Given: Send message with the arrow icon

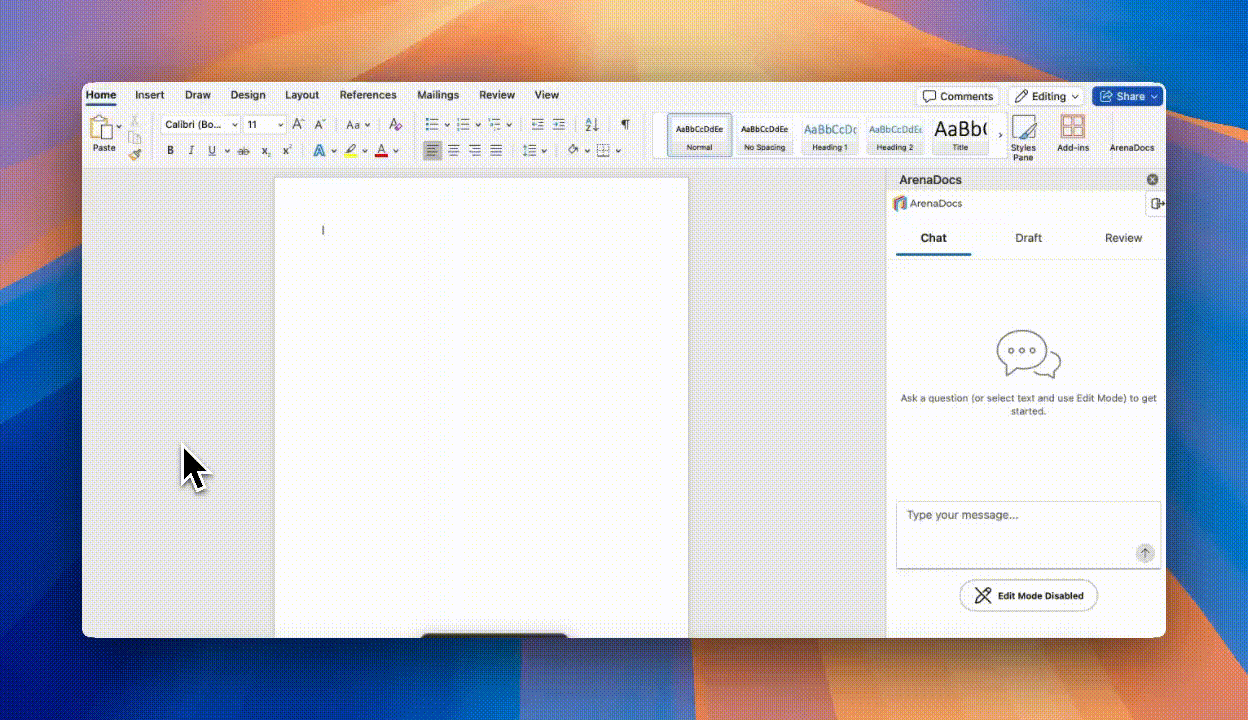Looking at the screenshot, I should tap(1144, 552).
